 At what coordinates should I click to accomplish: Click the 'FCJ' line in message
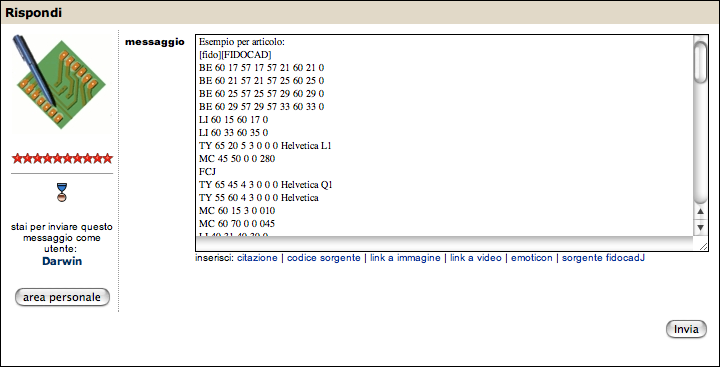click(x=208, y=172)
